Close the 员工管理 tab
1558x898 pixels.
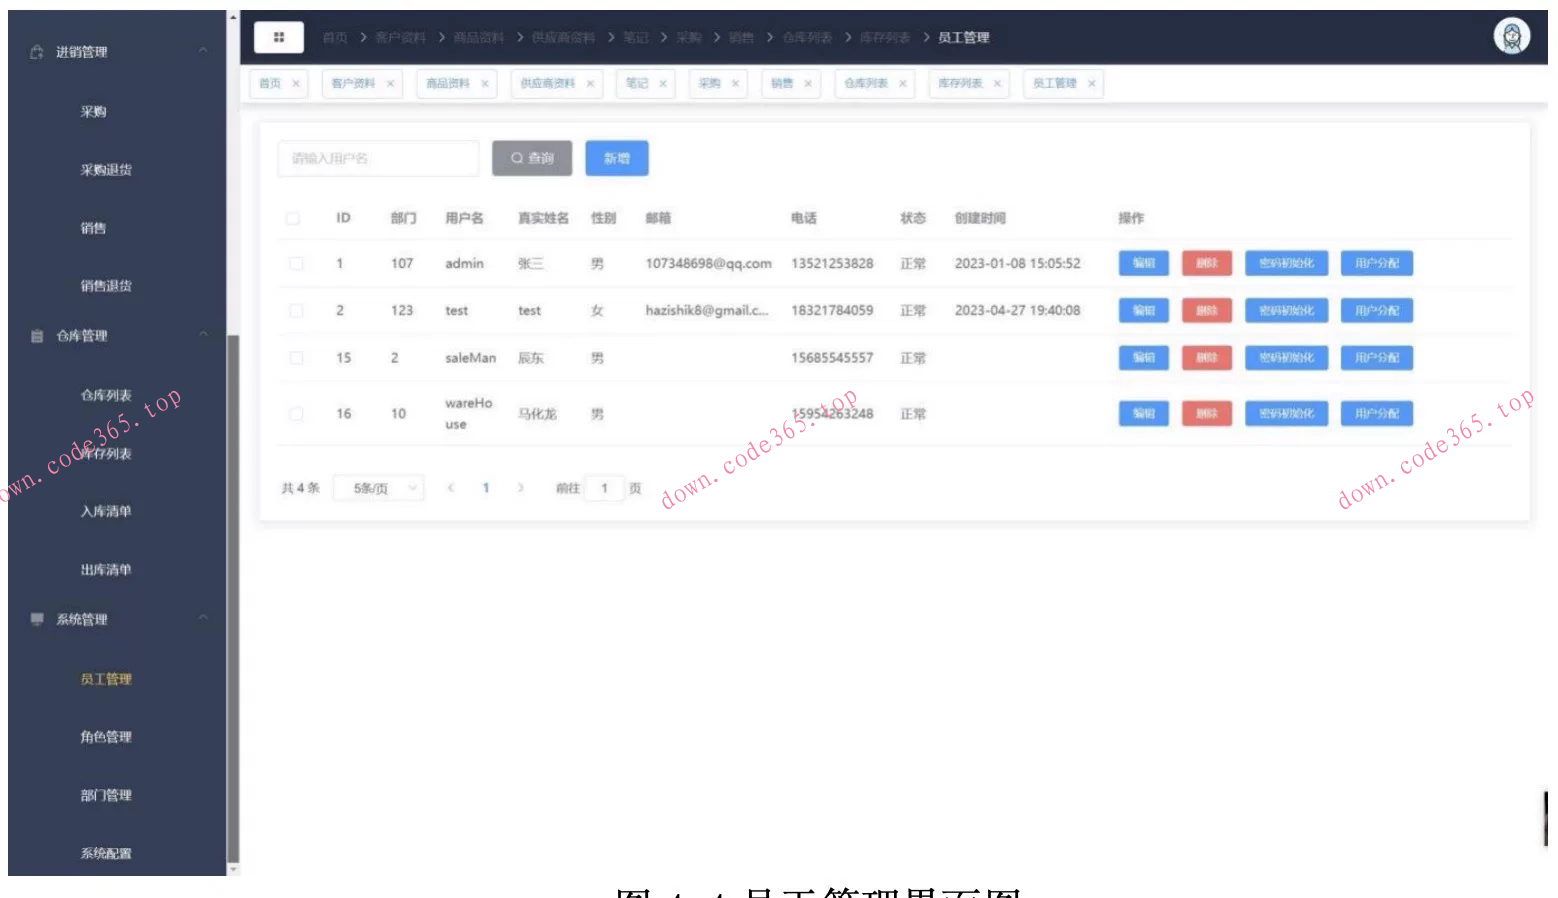tap(1092, 84)
